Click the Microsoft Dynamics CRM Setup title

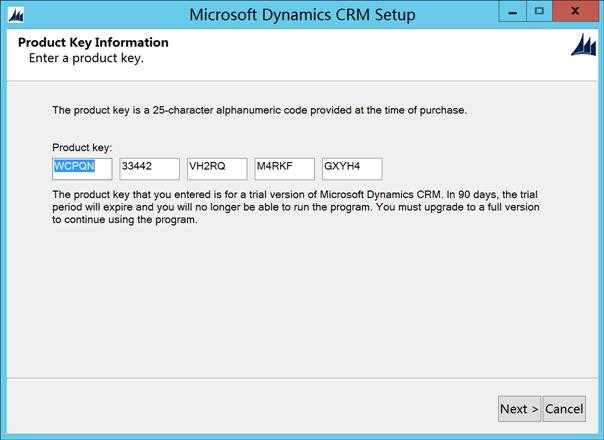pyautogui.click(x=302, y=15)
